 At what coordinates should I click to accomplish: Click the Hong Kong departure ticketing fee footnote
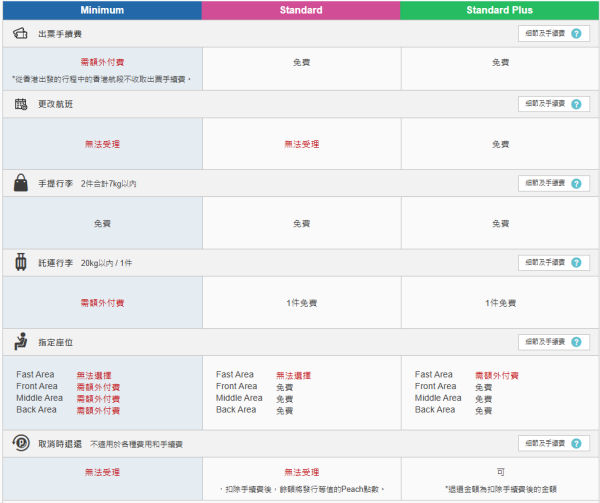[x=101, y=79]
